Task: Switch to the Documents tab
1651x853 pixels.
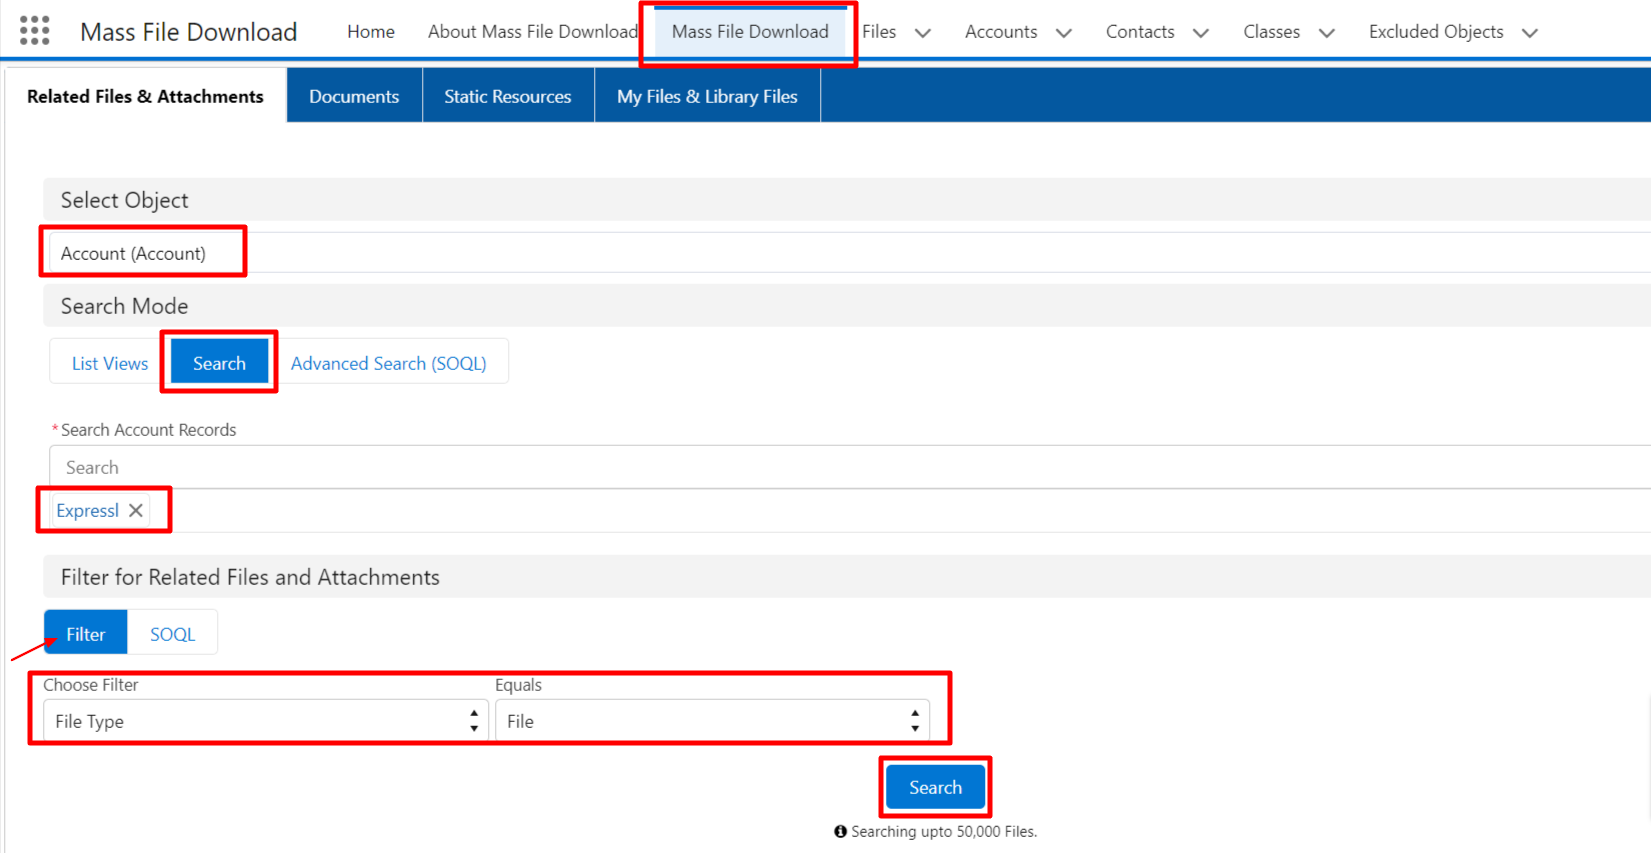Action: 354,96
